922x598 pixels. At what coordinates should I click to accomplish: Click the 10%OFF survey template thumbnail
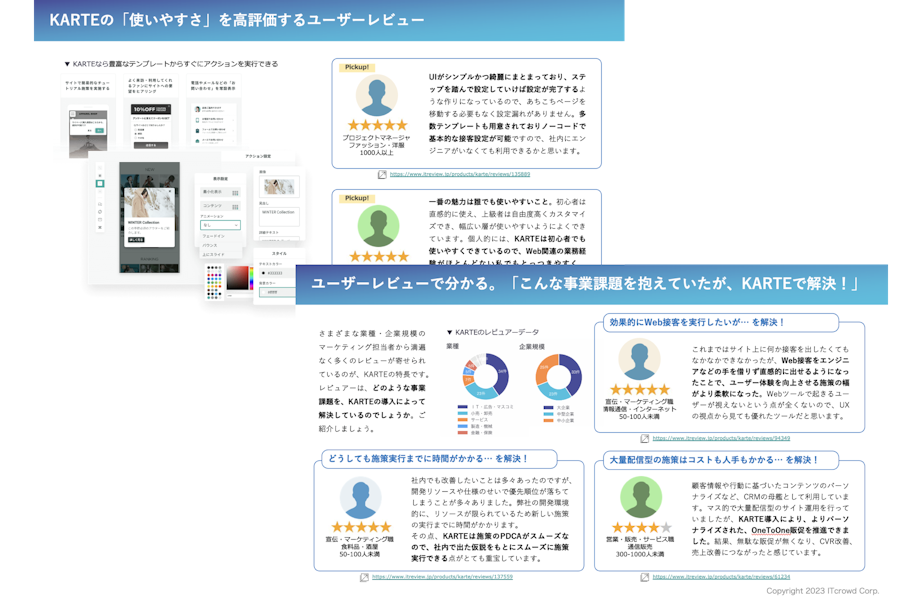point(151,126)
